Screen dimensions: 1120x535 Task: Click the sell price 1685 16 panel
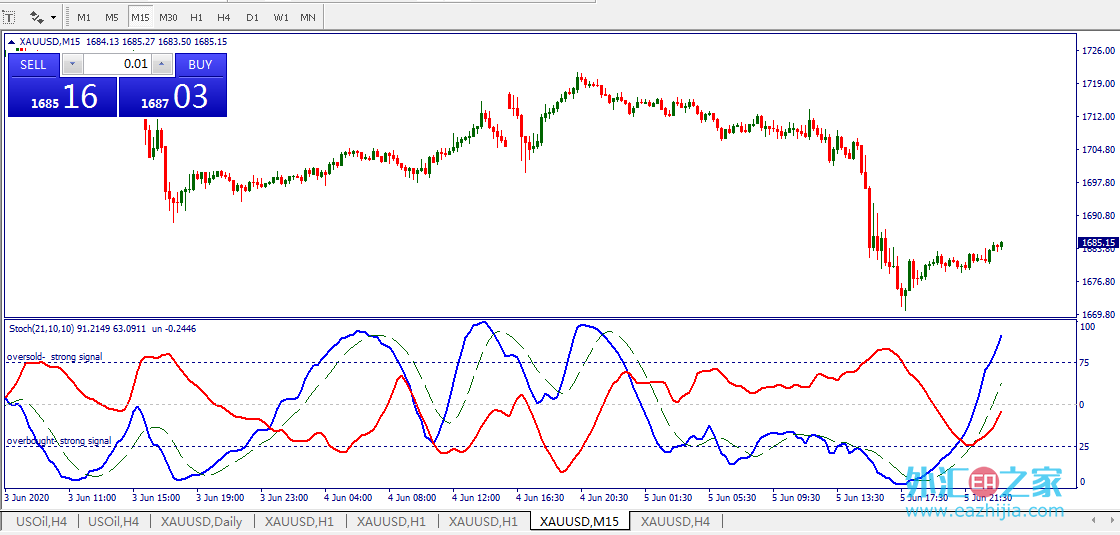[x=62, y=97]
